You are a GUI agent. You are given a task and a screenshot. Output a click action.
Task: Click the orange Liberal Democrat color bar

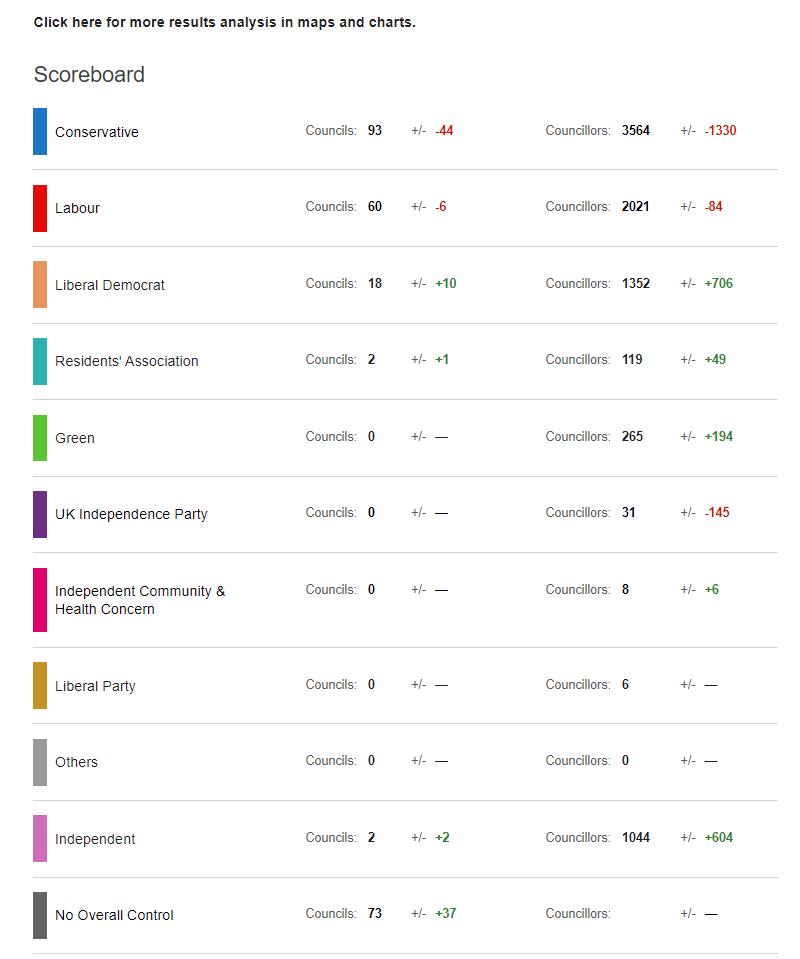click(40, 285)
